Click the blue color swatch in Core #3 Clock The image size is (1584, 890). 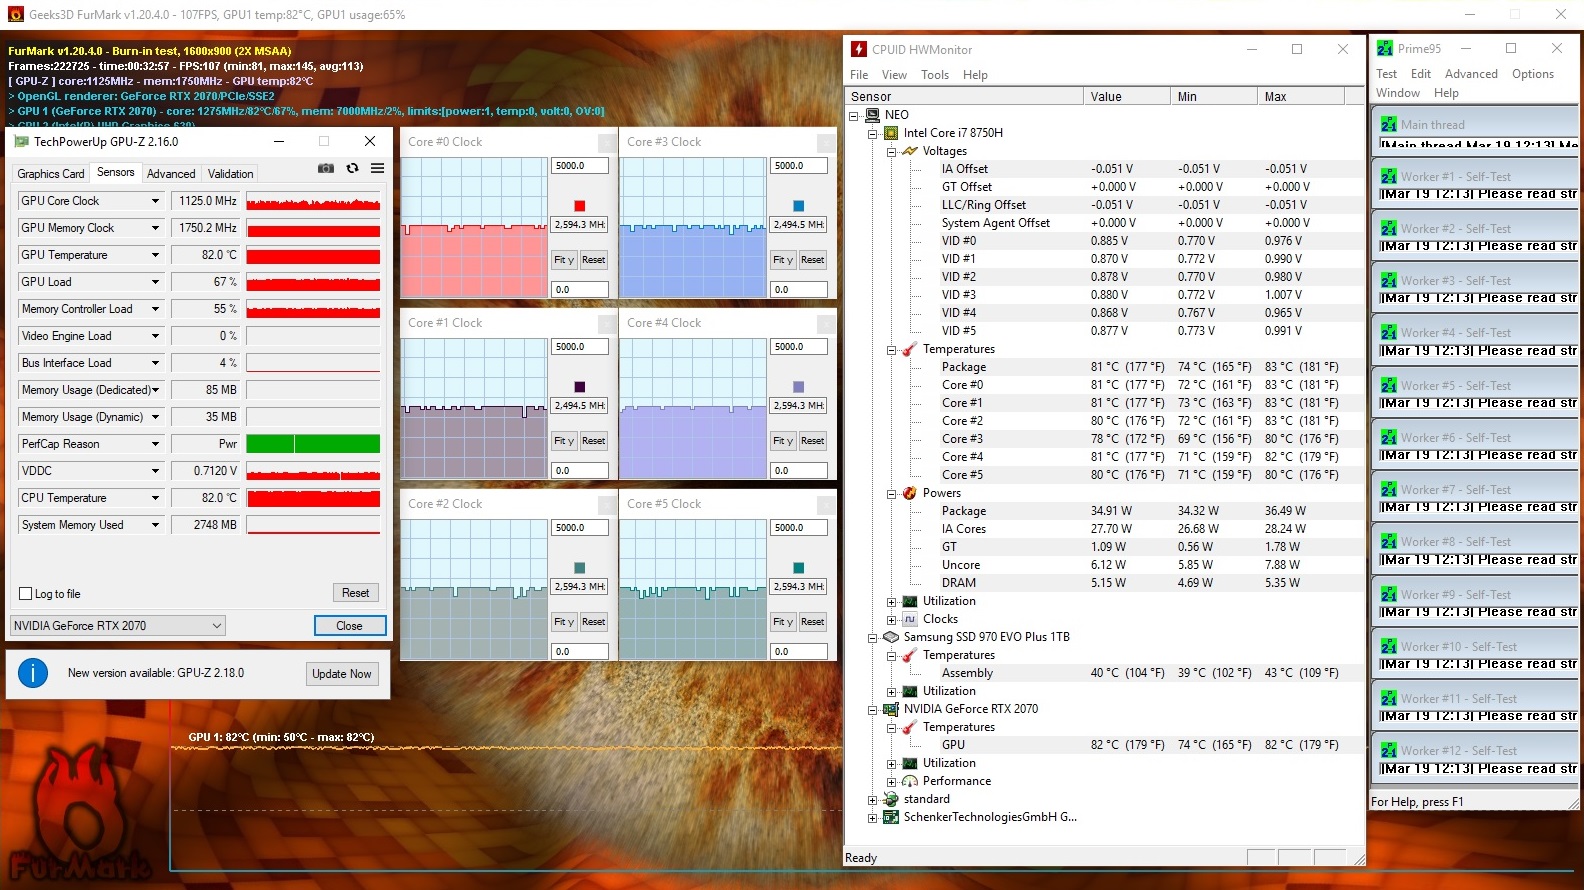pyautogui.click(x=798, y=206)
